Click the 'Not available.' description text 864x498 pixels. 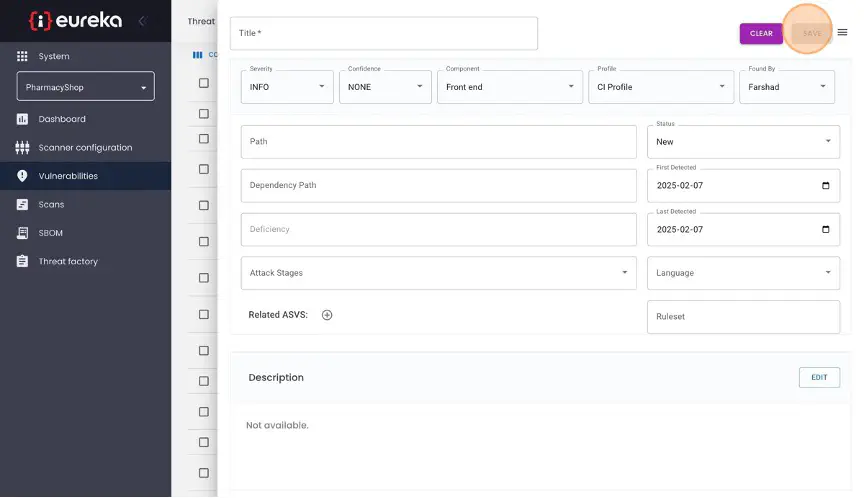click(277, 425)
